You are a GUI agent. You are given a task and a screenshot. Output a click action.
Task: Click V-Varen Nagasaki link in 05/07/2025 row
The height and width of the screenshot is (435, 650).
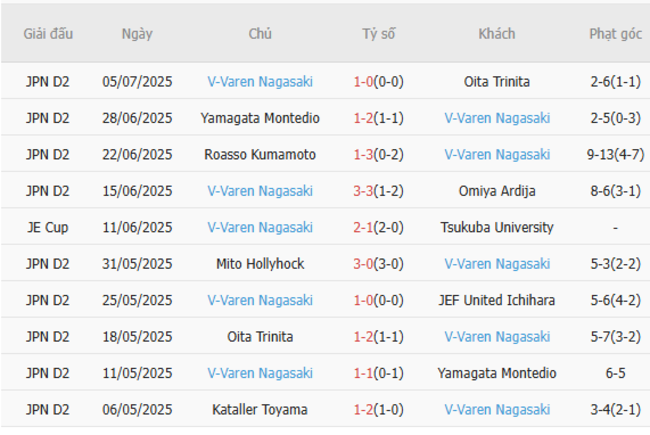tap(260, 82)
